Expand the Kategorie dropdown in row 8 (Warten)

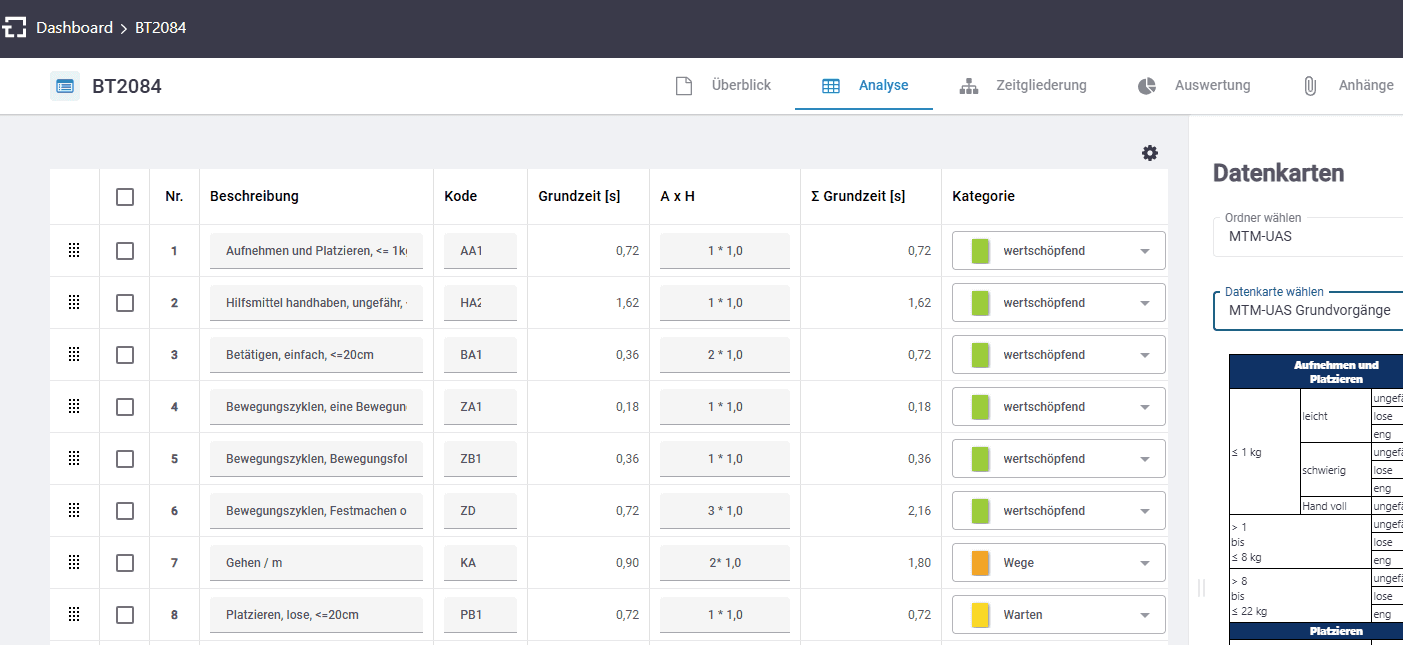coord(1144,615)
